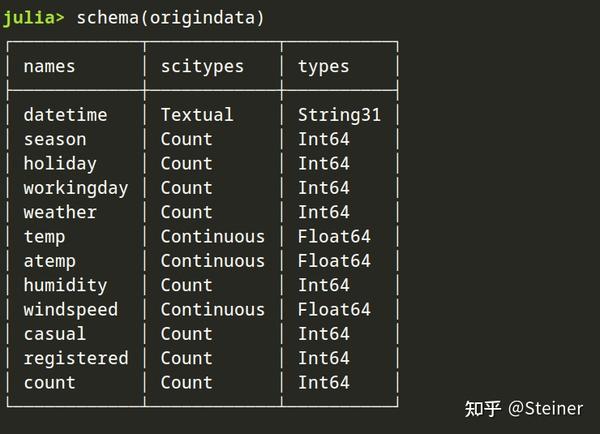This screenshot has height=434, width=600.
Task: Click the schema(origindata) command text
Action: pos(170,18)
